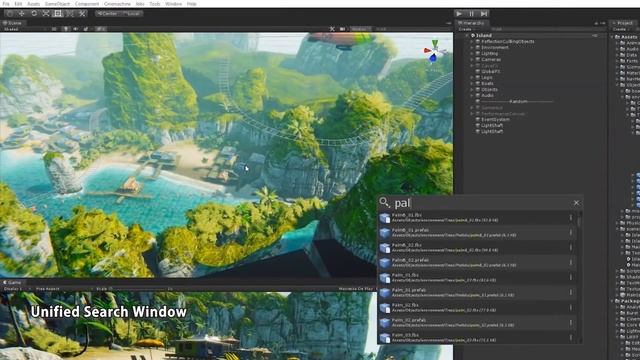Toggle scene lighting in Scene view toolbar
This screenshot has height=360, width=640.
coord(66,29)
